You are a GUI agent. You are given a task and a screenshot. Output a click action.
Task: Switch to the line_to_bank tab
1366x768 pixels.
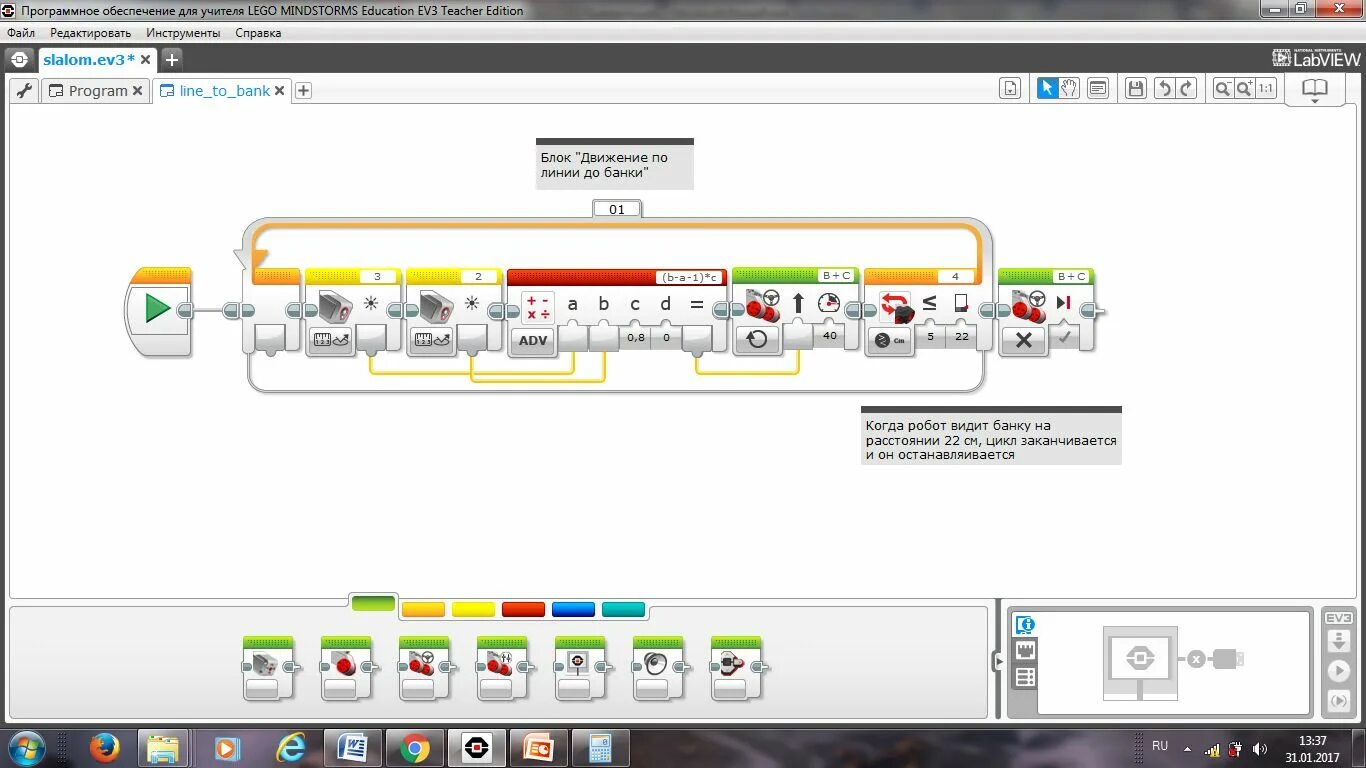click(224, 90)
